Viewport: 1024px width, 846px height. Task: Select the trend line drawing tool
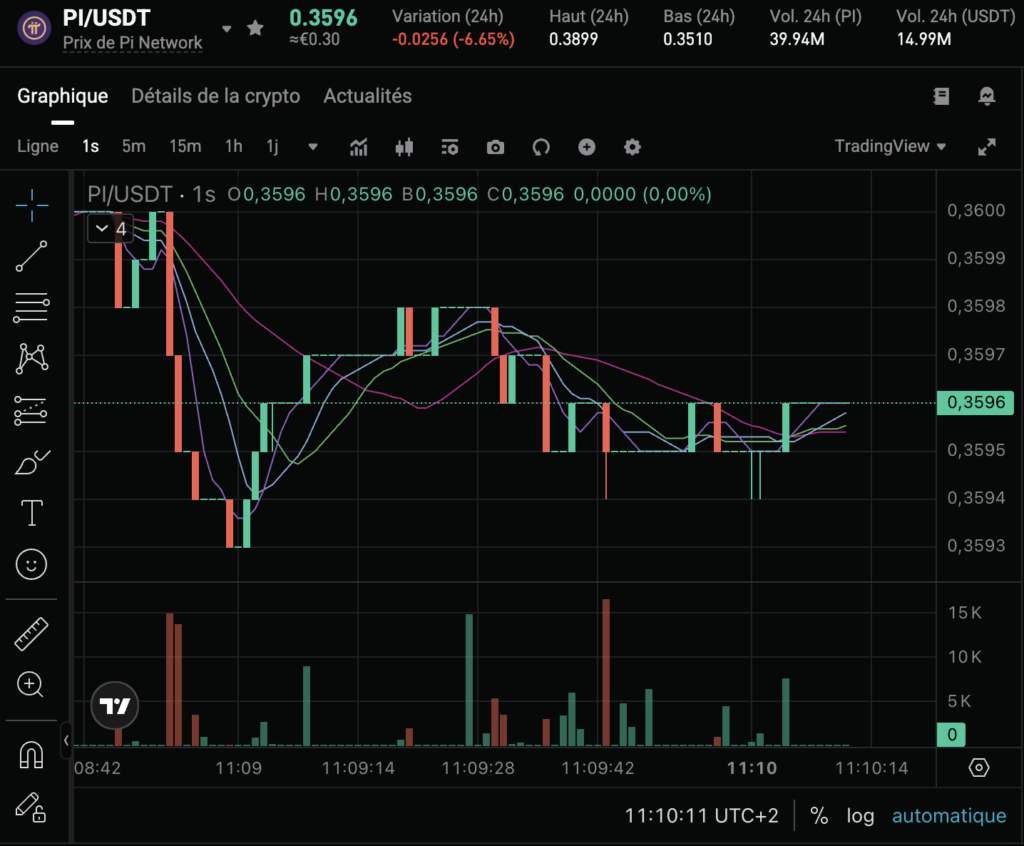[x=31, y=256]
